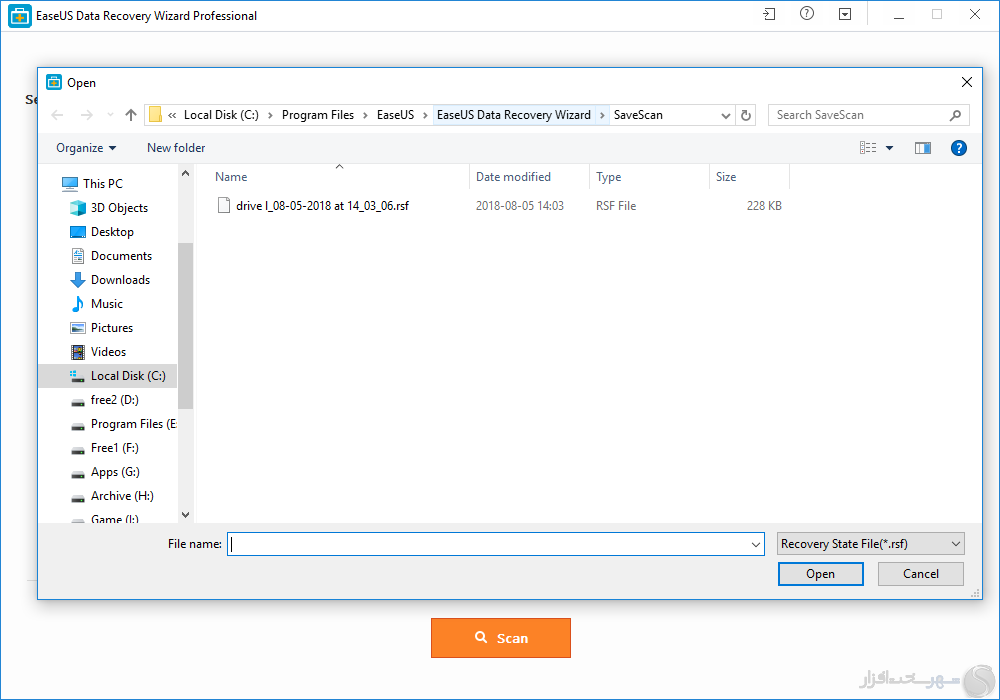
Task: Click the Cancel button
Action: 920,574
